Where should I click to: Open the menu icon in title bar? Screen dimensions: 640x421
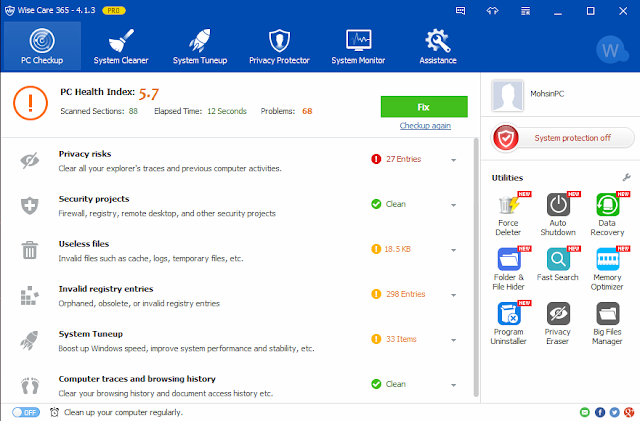[x=525, y=11]
